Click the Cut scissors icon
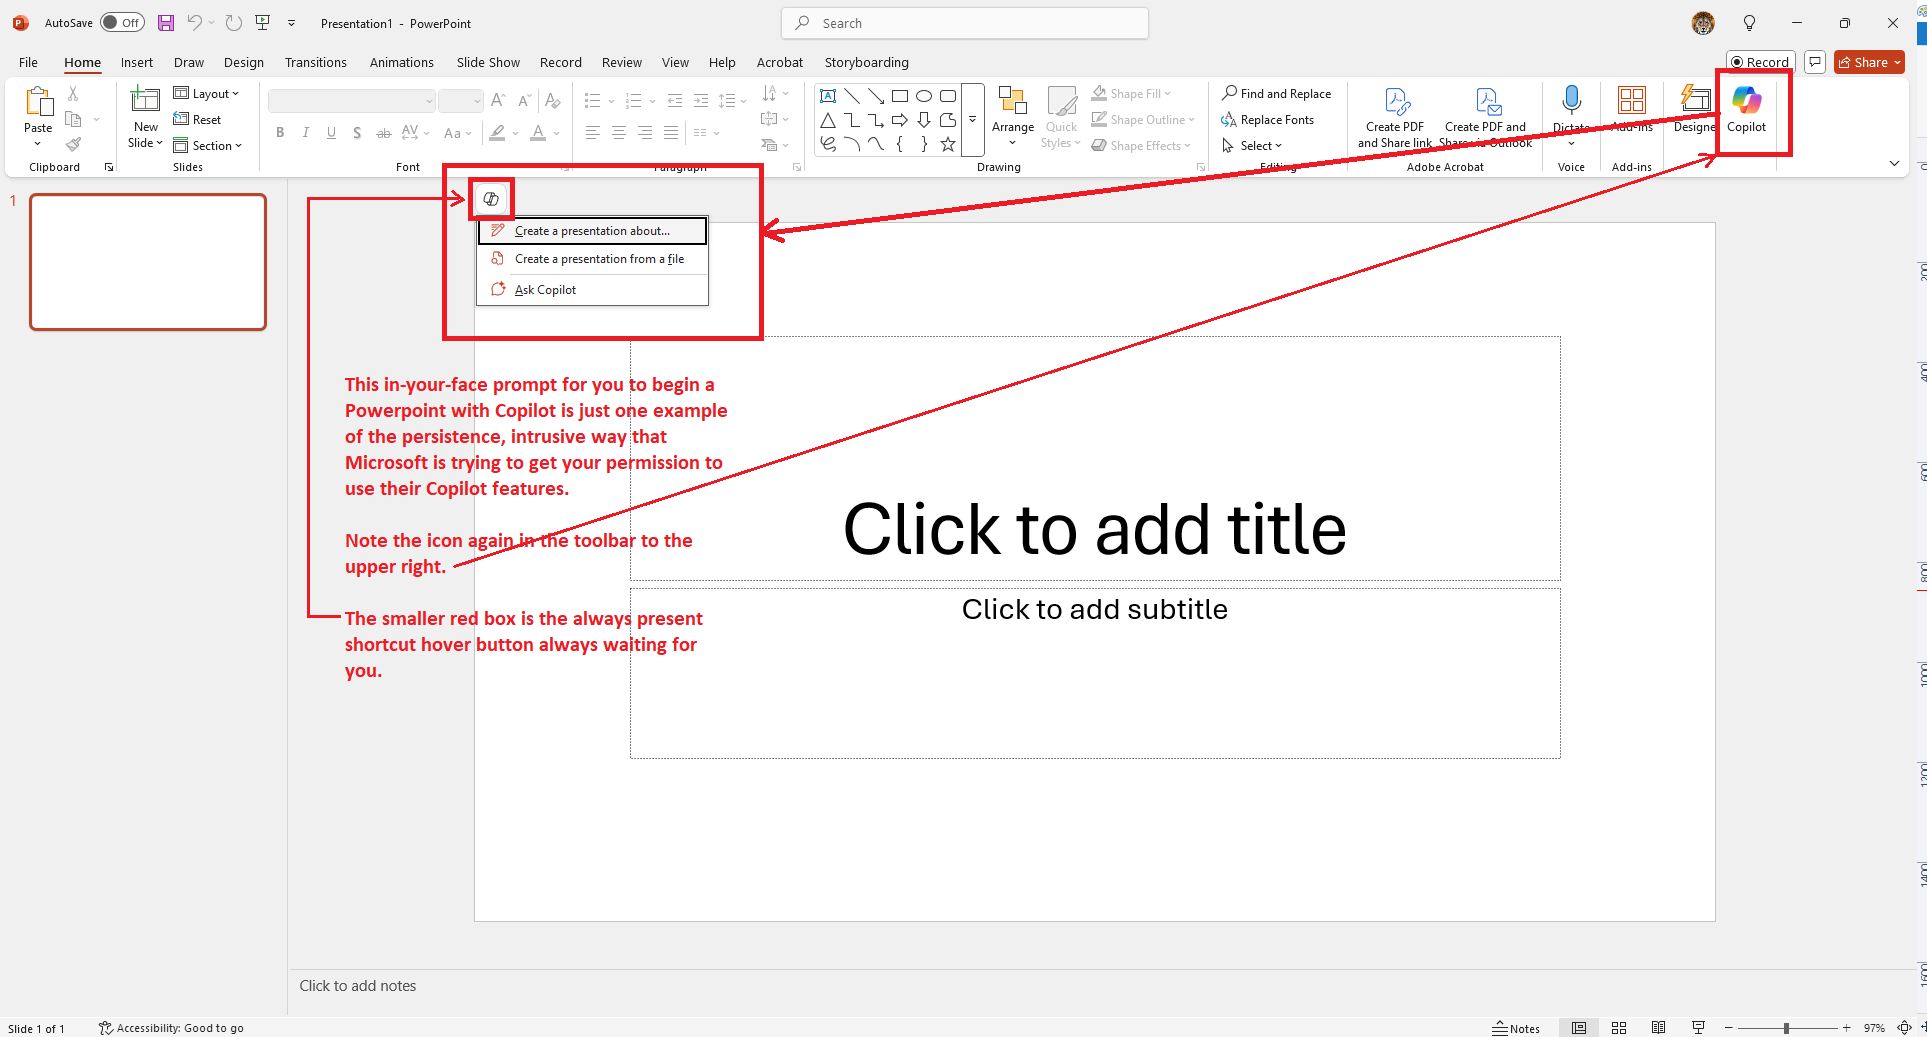Viewport: 1927px width, 1037px height. click(x=73, y=93)
